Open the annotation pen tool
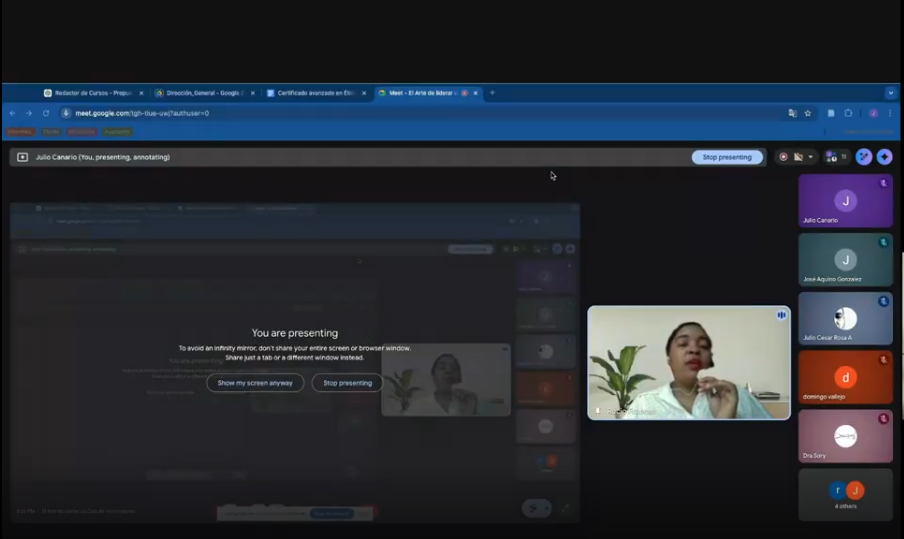This screenshot has width=904, height=539. (x=864, y=157)
